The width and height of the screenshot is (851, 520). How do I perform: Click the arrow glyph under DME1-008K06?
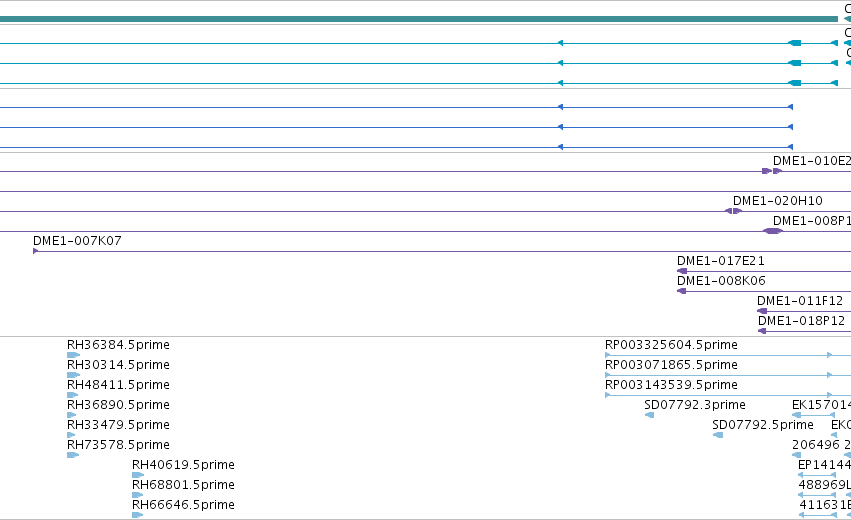682,291
